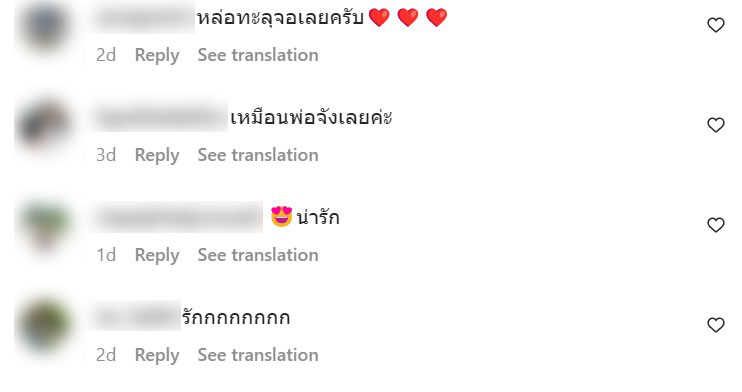Like the รักกกกกกกก comment with heart icon
Viewport: 742px width, 392px height.
[x=716, y=325]
